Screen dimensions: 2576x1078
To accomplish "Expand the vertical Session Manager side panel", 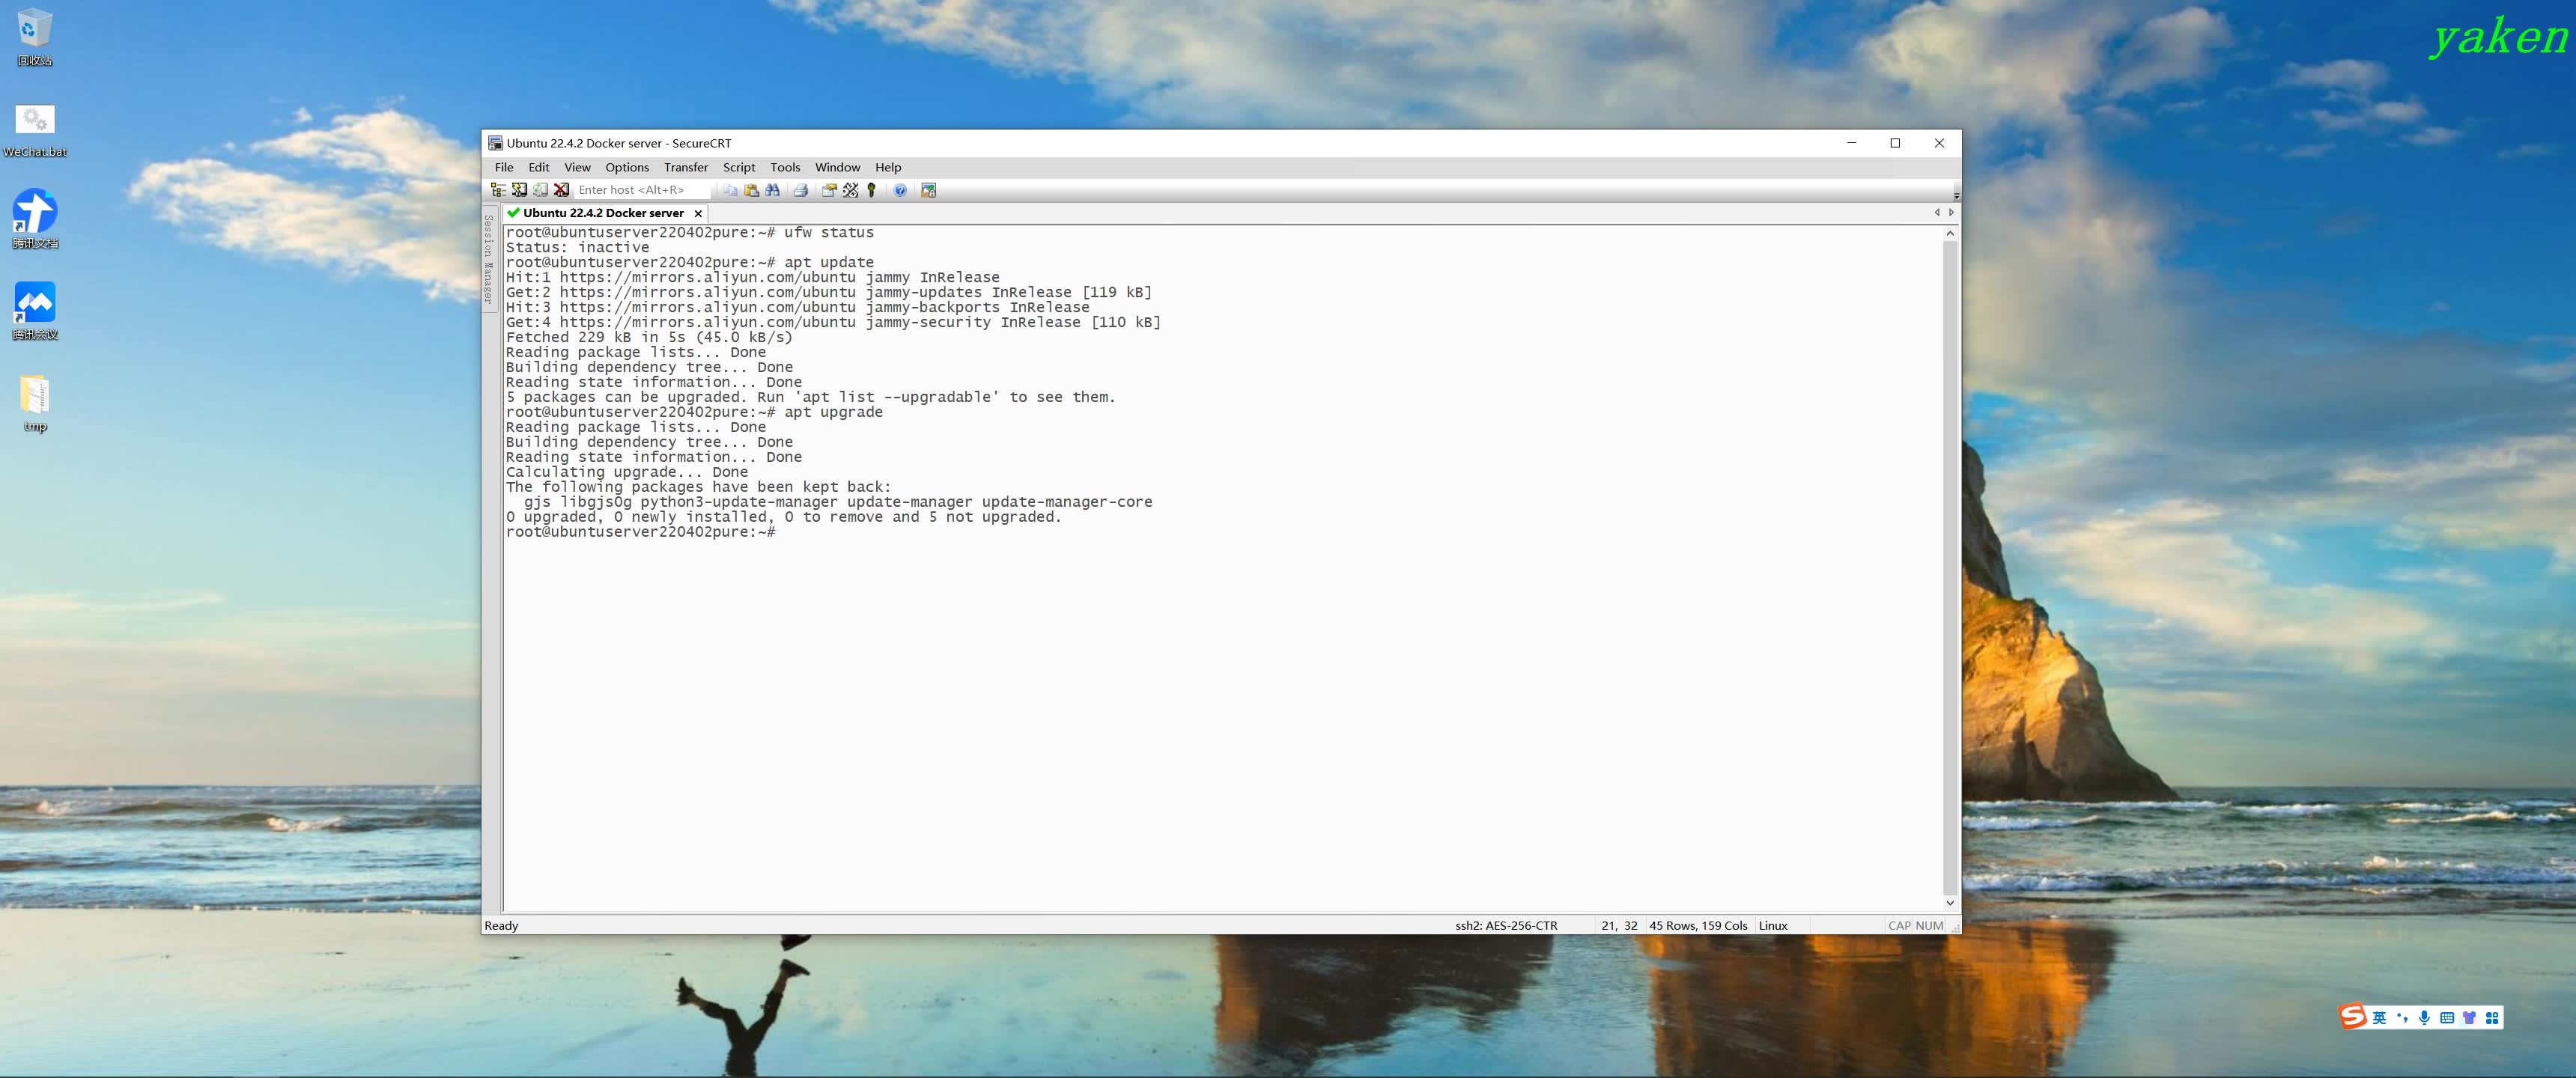I will [489, 258].
